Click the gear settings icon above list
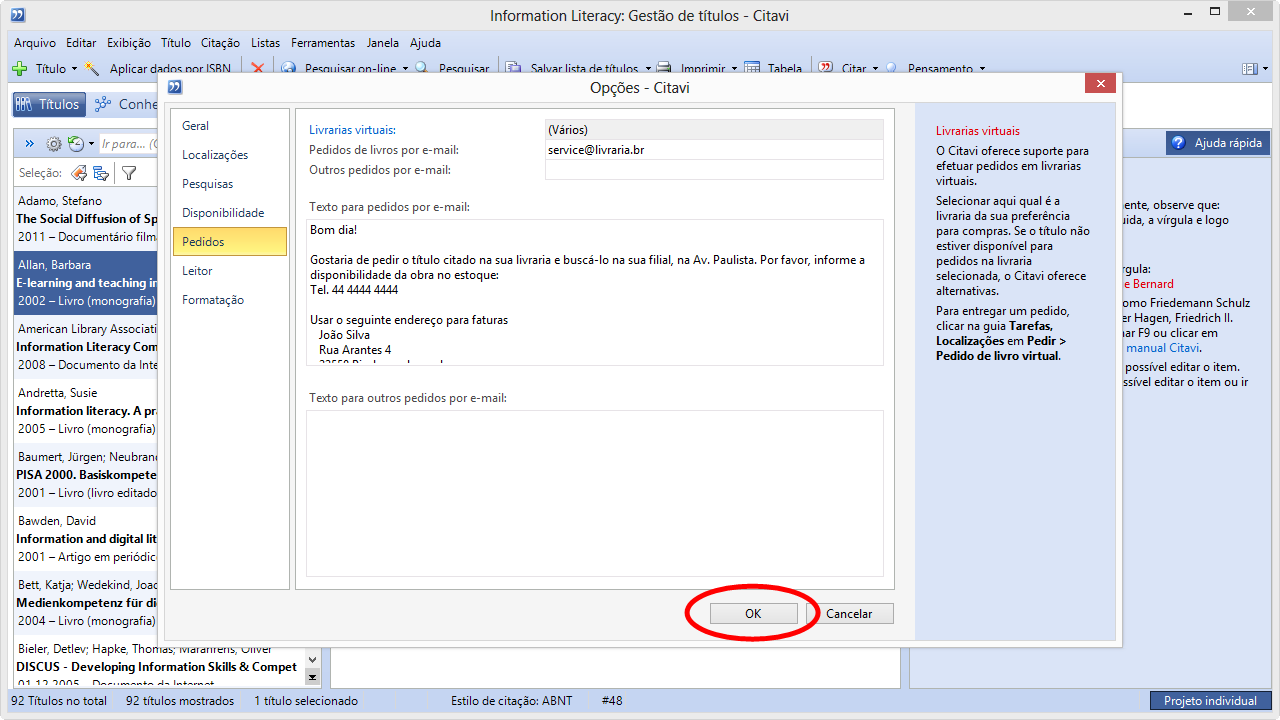 pos(54,144)
